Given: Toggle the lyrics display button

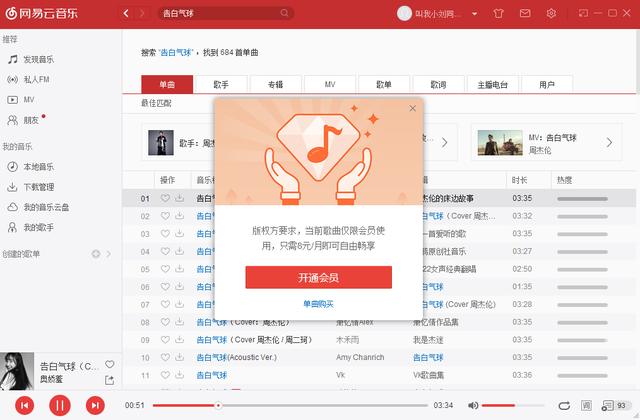Looking at the screenshot, I should (x=586, y=405).
